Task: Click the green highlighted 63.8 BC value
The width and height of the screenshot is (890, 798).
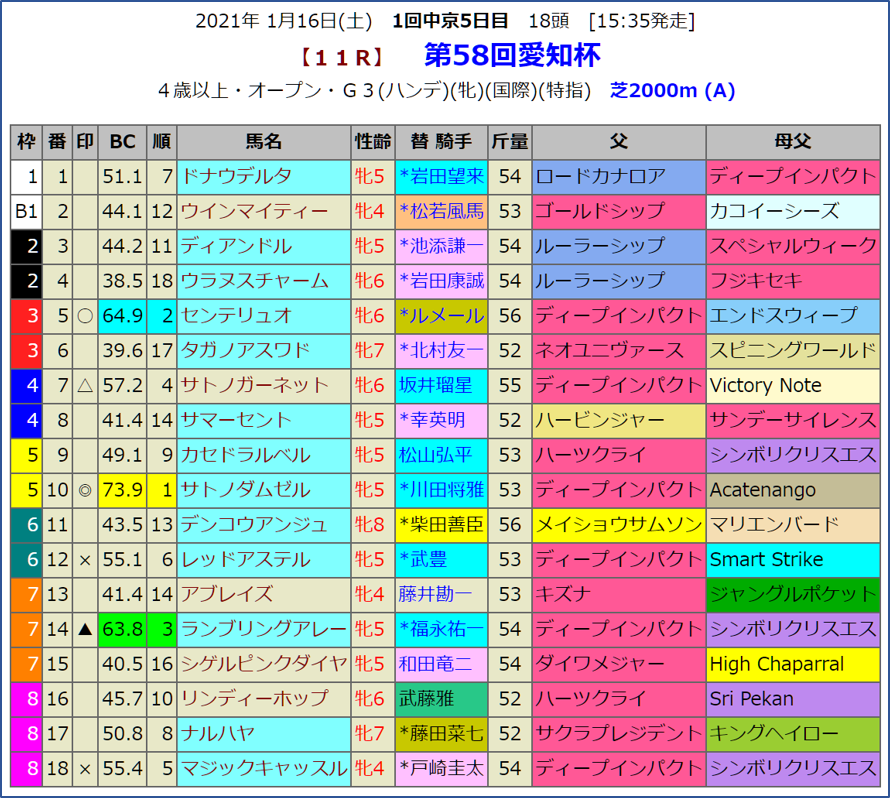Action: 123,629
